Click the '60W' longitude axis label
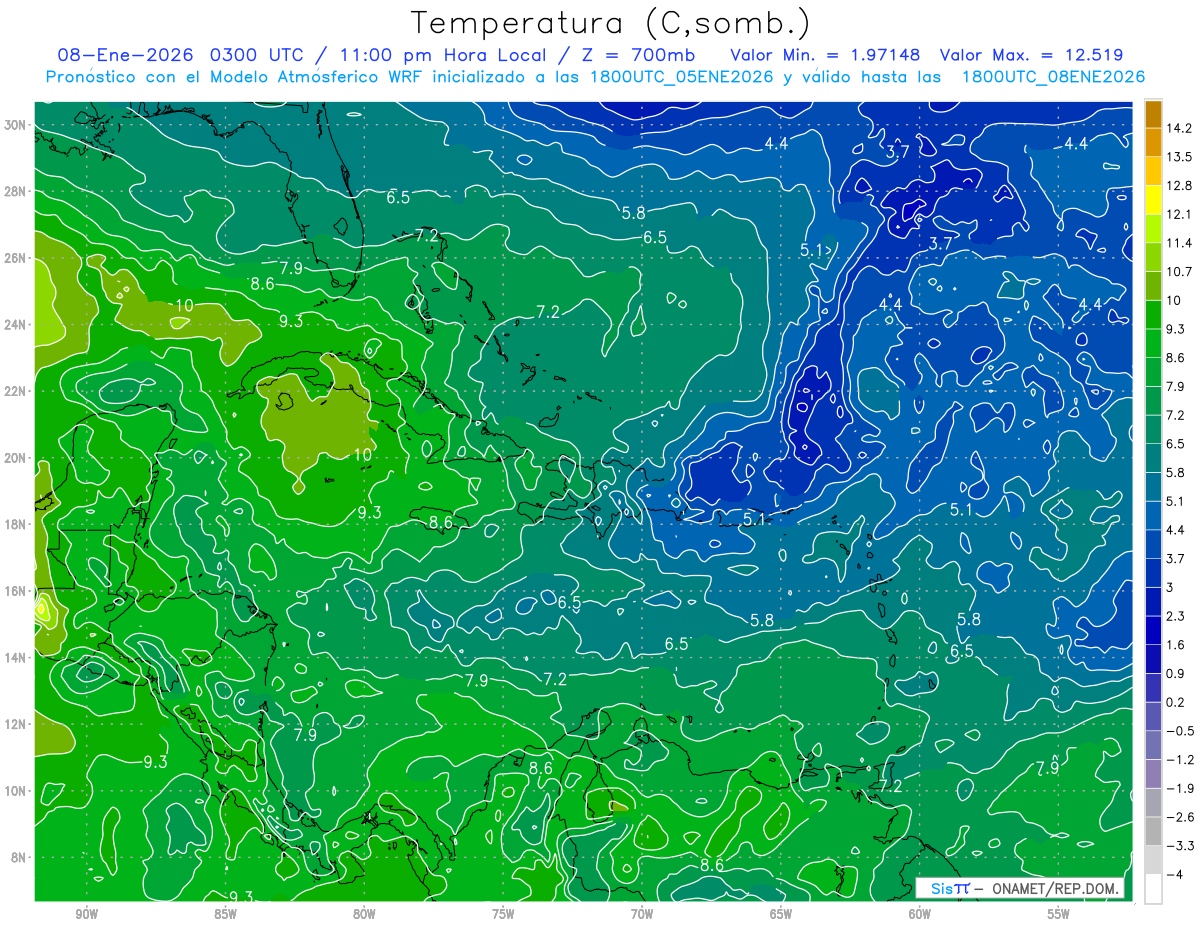The image size is (1200, 927). [920, 914]
